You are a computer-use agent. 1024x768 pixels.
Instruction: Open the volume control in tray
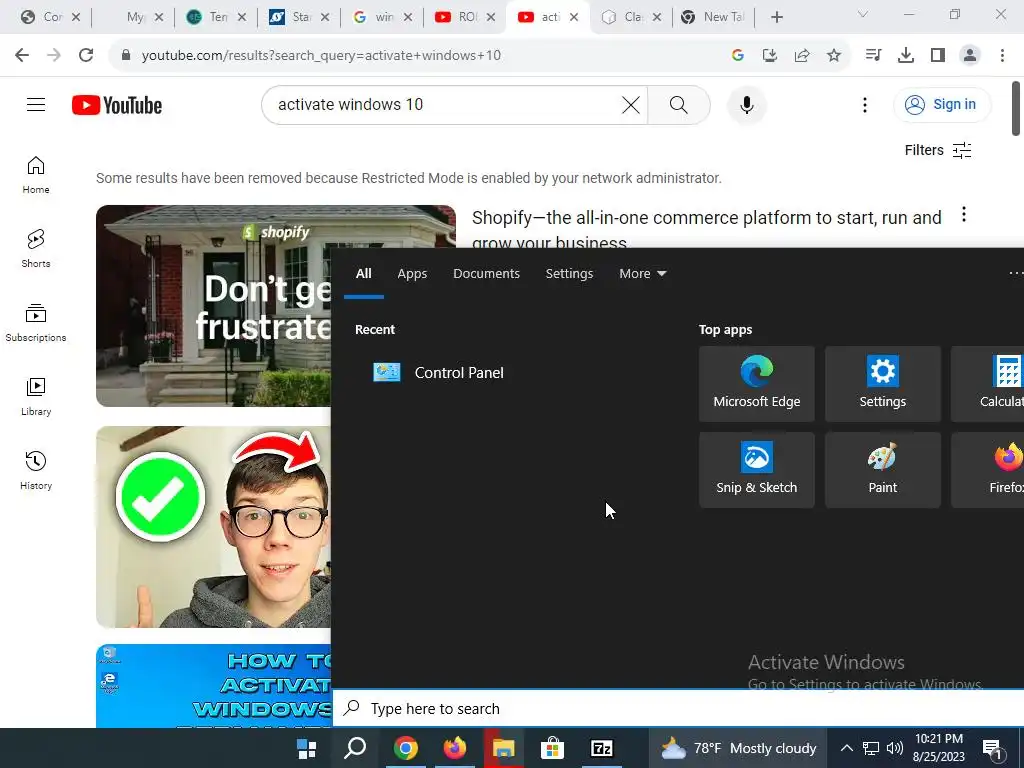(x=895, y=748)
